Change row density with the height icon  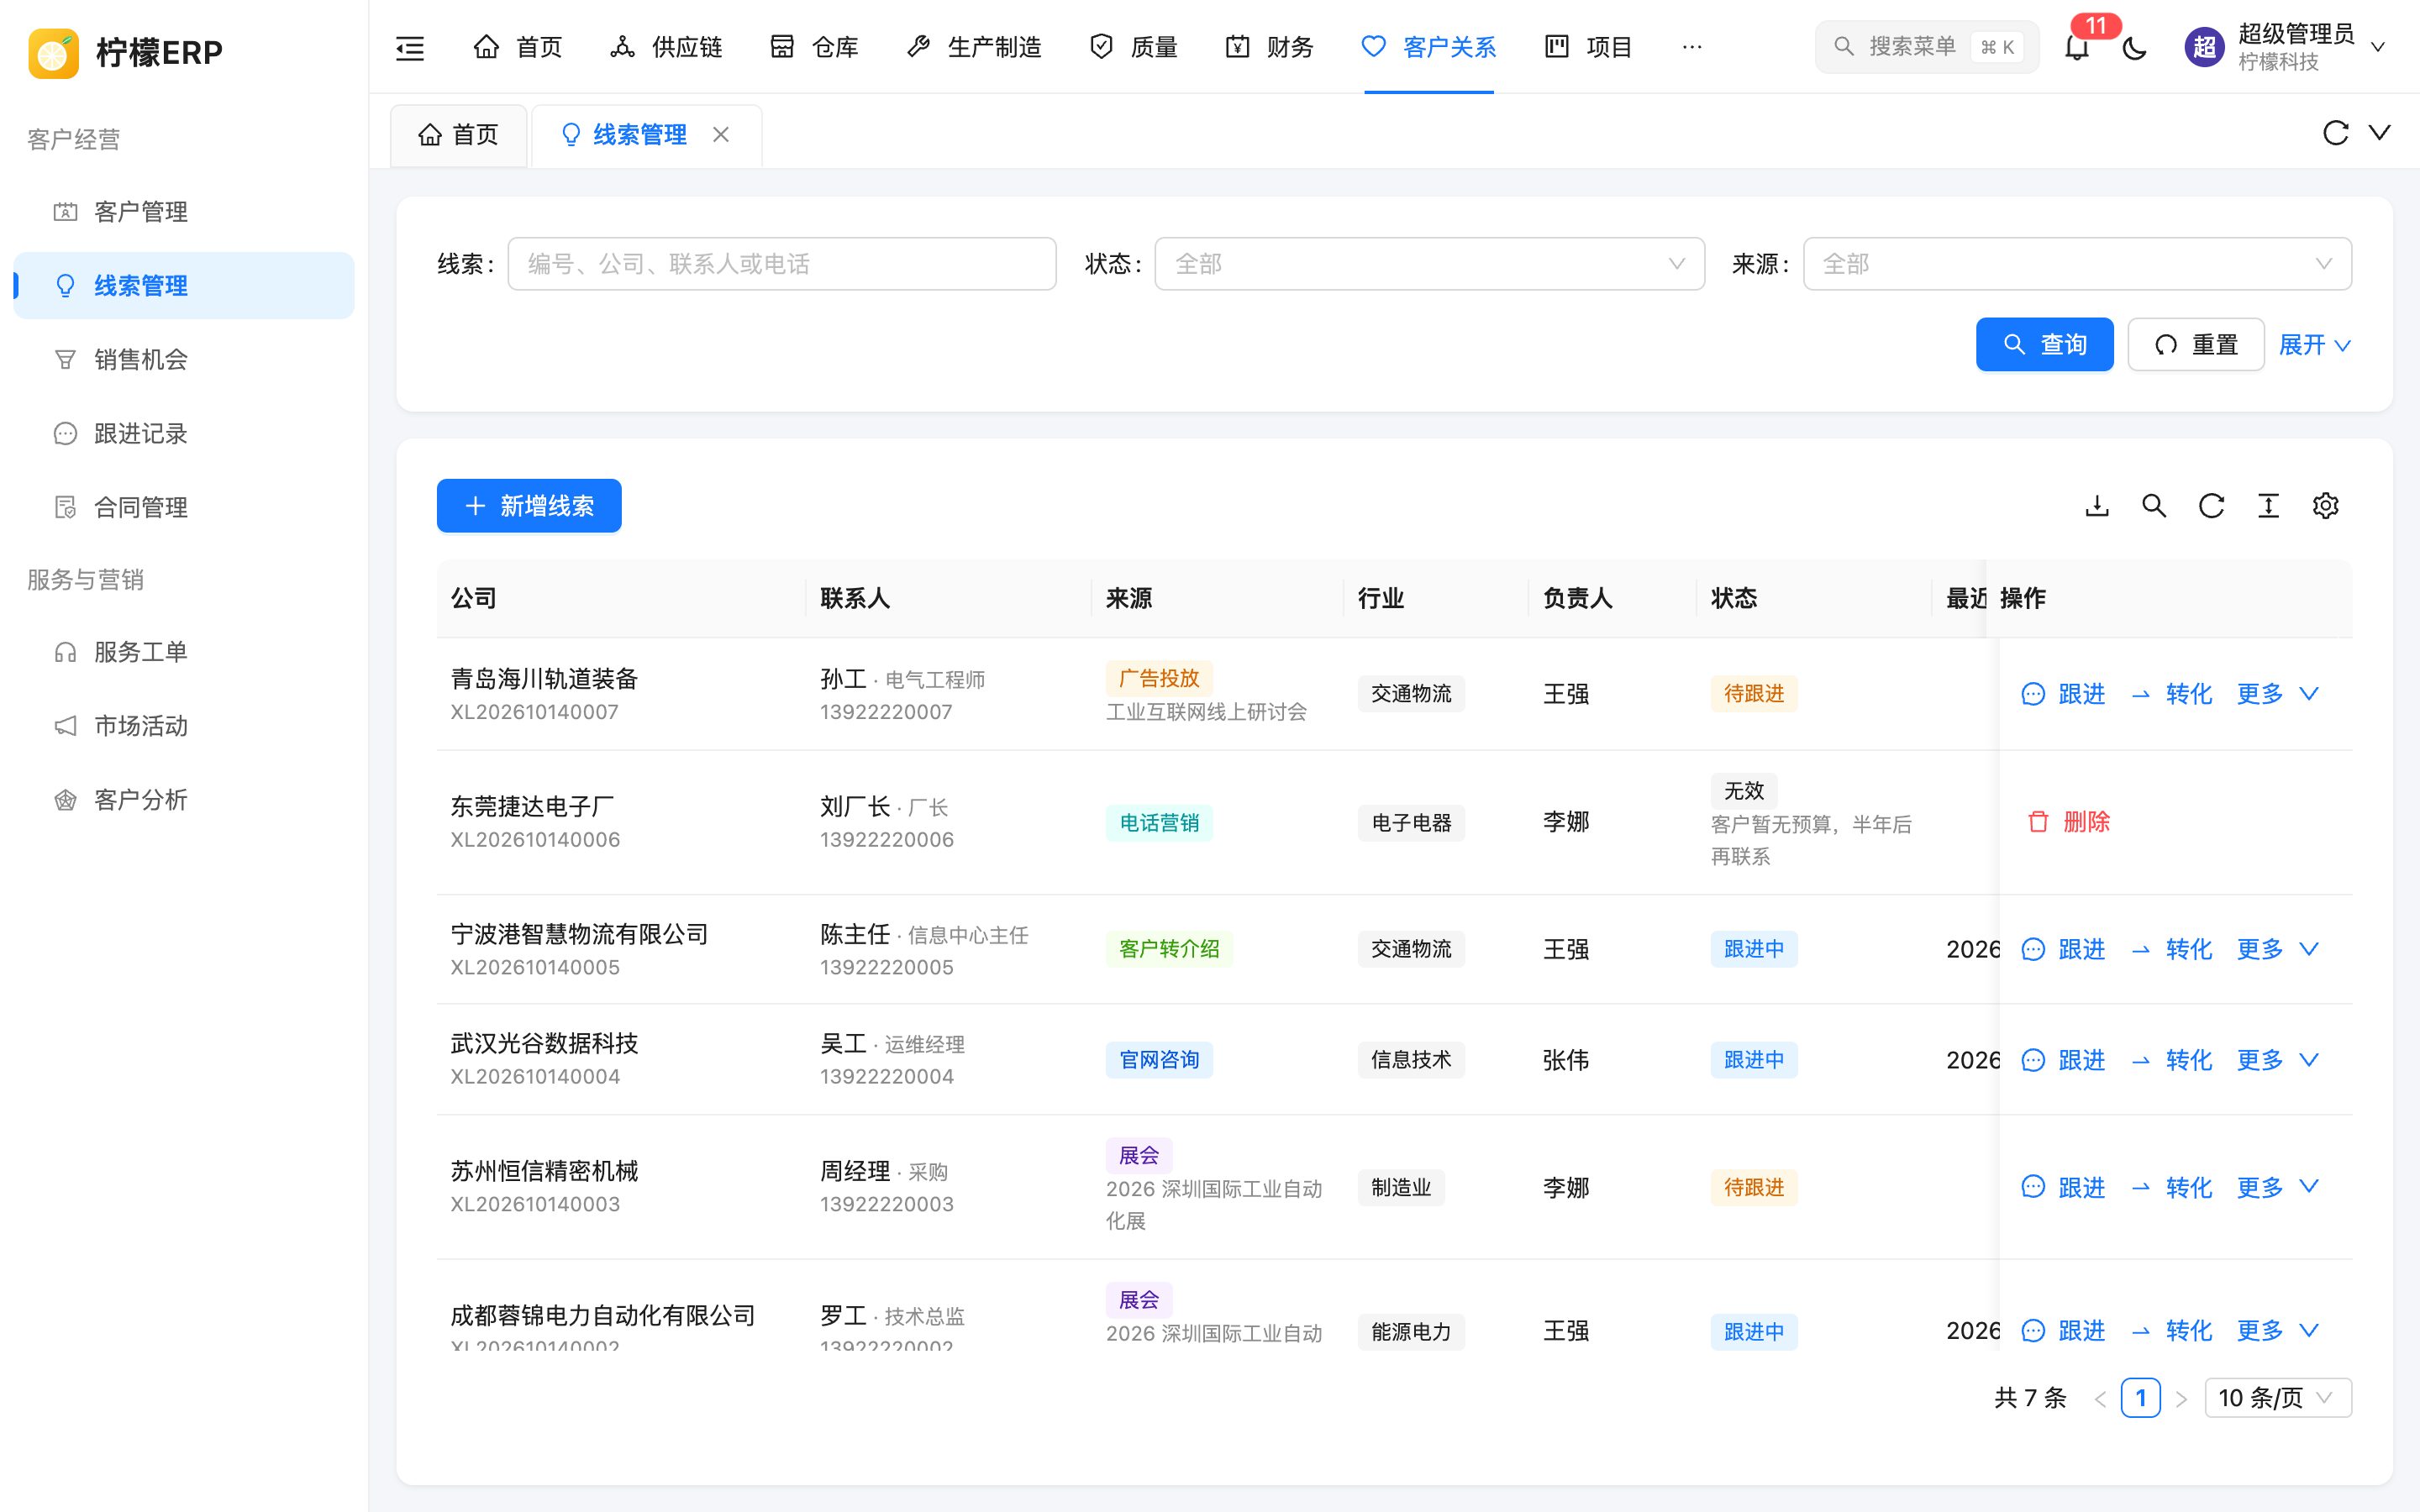[x=2268, y=506]
